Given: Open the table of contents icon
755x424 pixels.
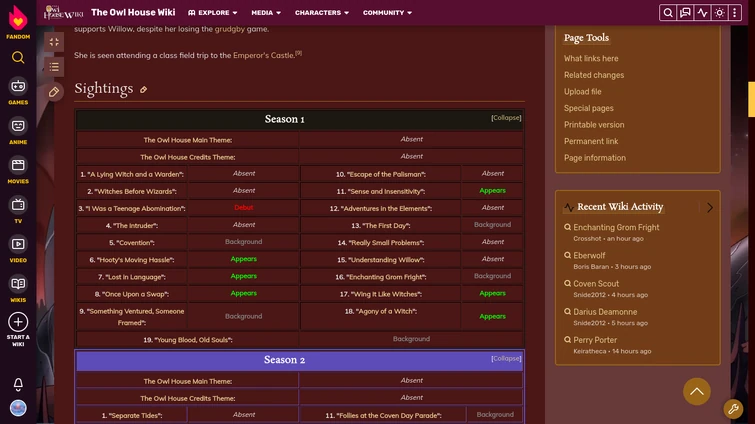Looking at the screenshot, I should 54,67.
